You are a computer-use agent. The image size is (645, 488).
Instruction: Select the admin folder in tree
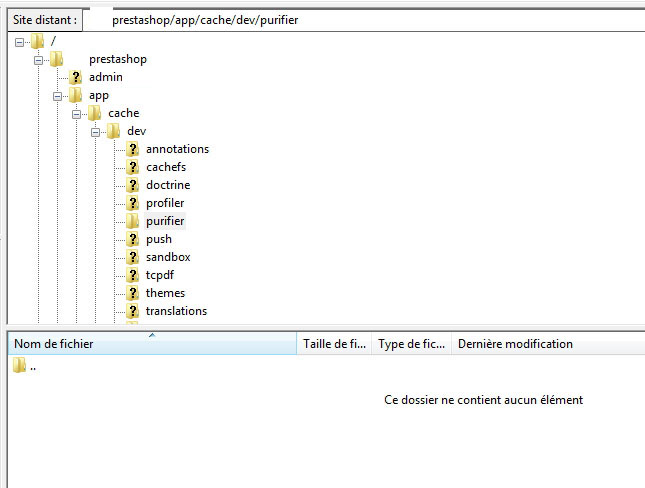(106, 77)
